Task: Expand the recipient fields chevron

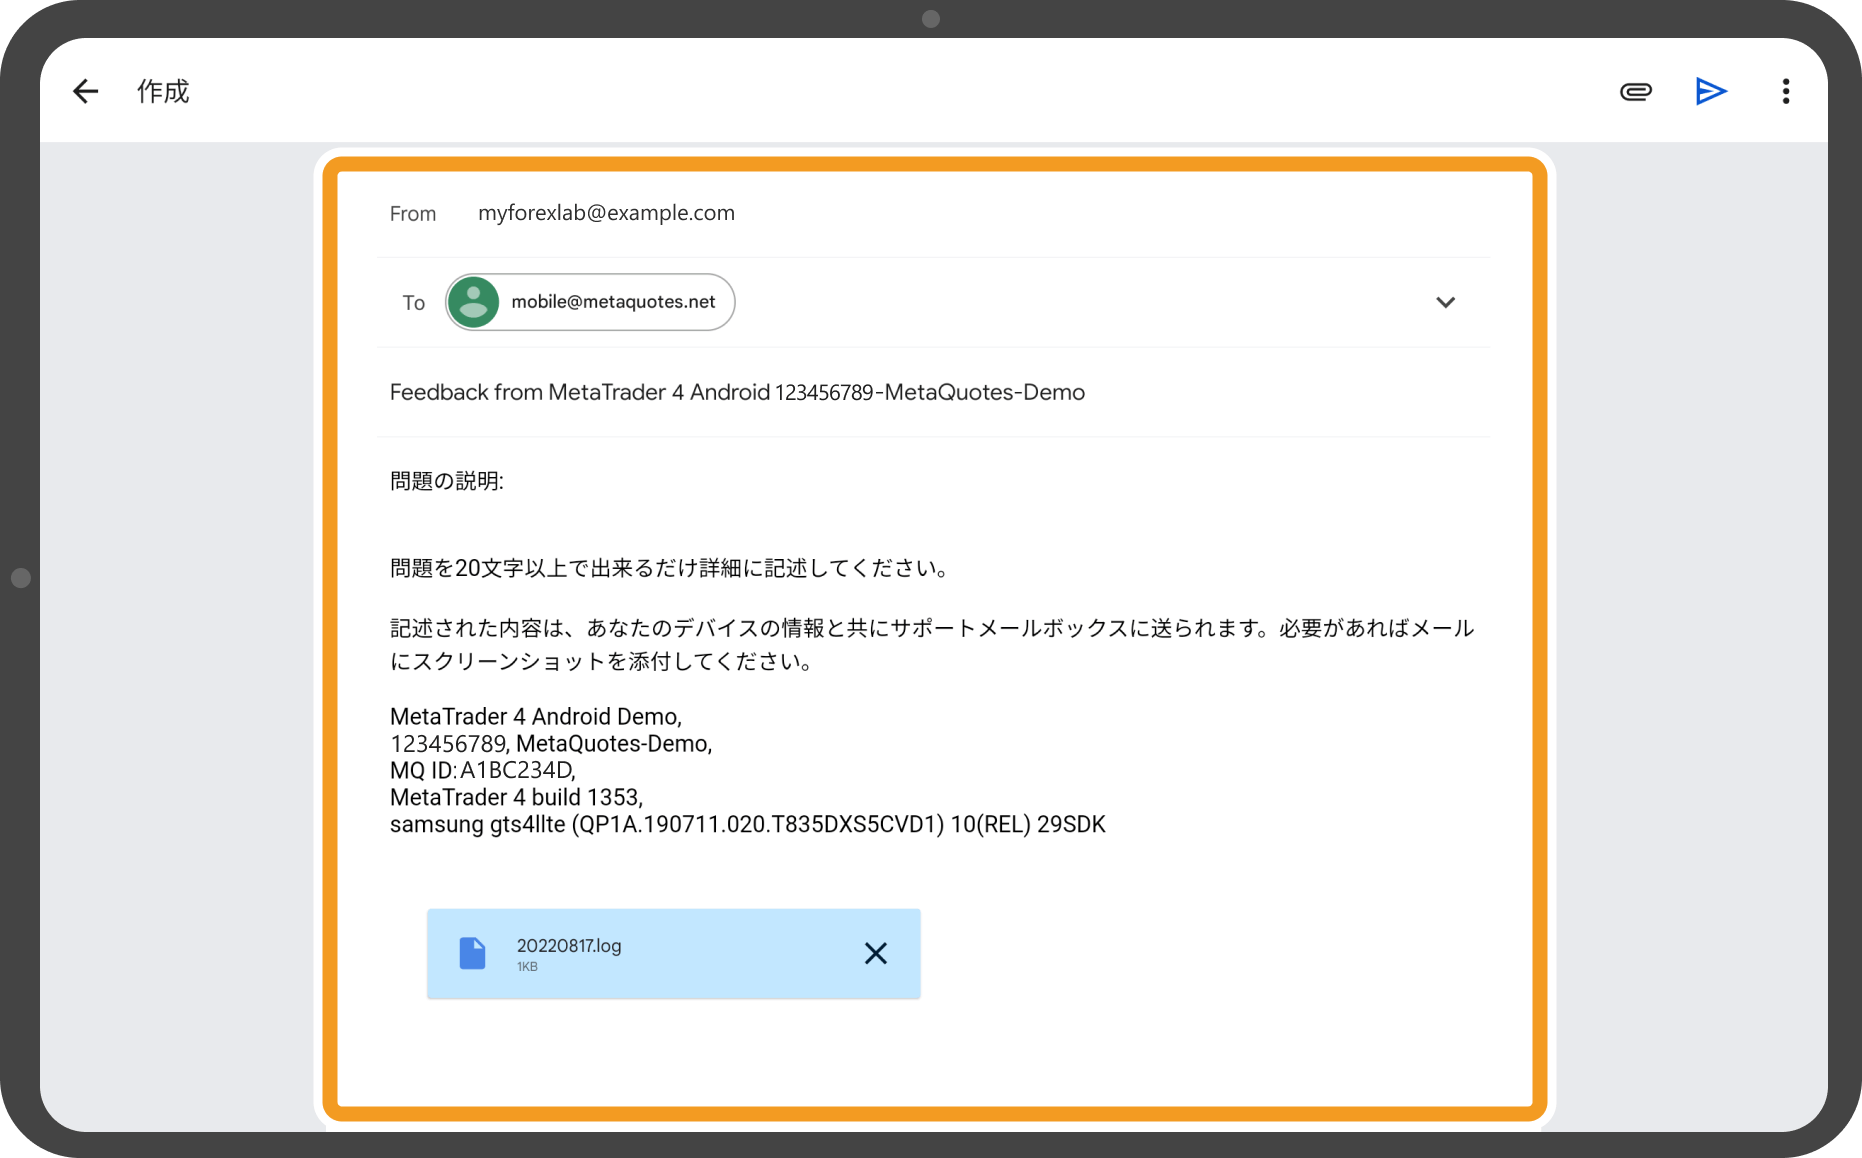Action: tap(1445, 302)
